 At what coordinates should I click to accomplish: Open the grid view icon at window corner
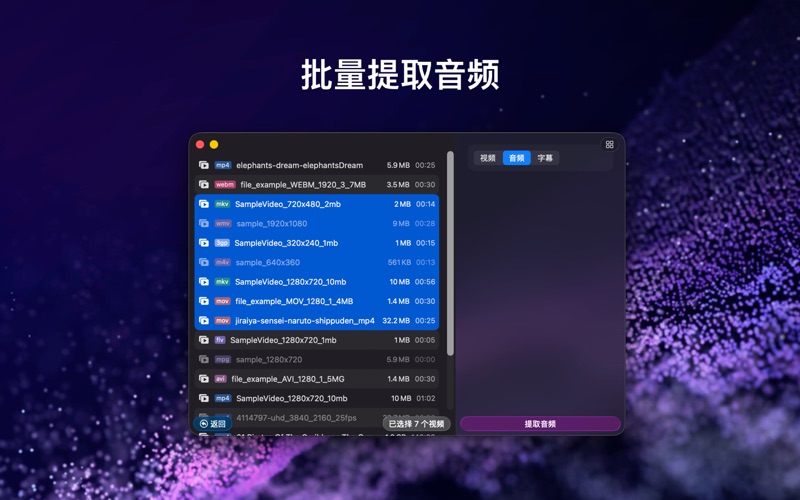pyautogui.click(x=609, y=144)
